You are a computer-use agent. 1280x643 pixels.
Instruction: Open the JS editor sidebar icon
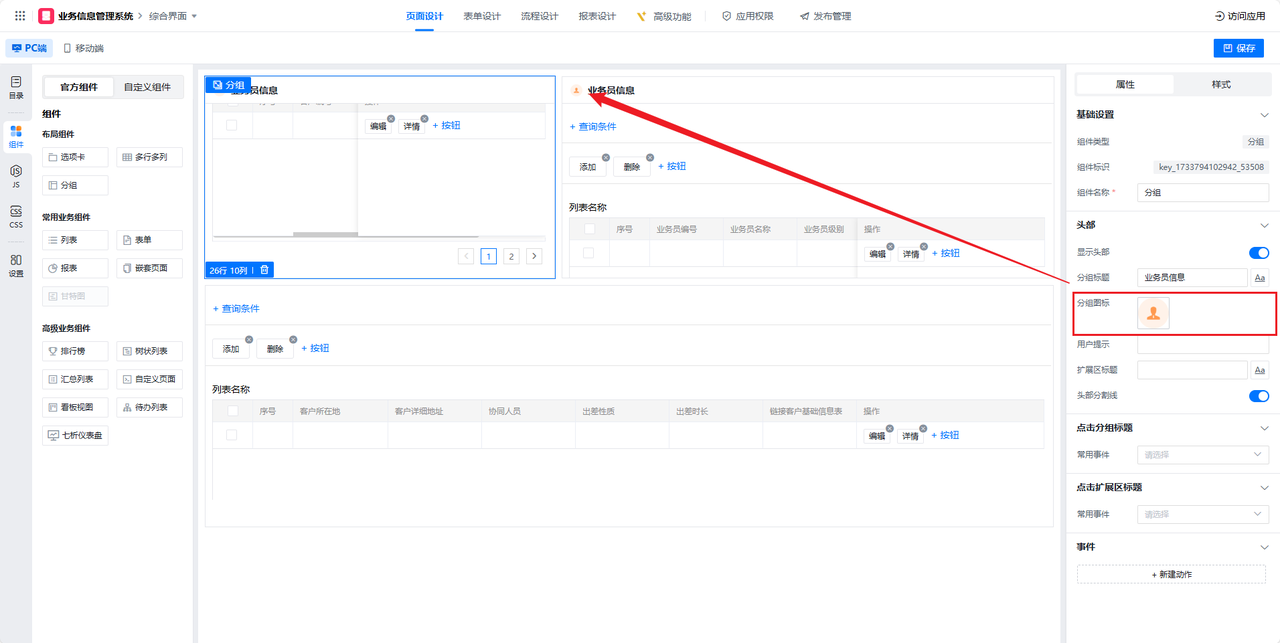(x=16, y=177)
